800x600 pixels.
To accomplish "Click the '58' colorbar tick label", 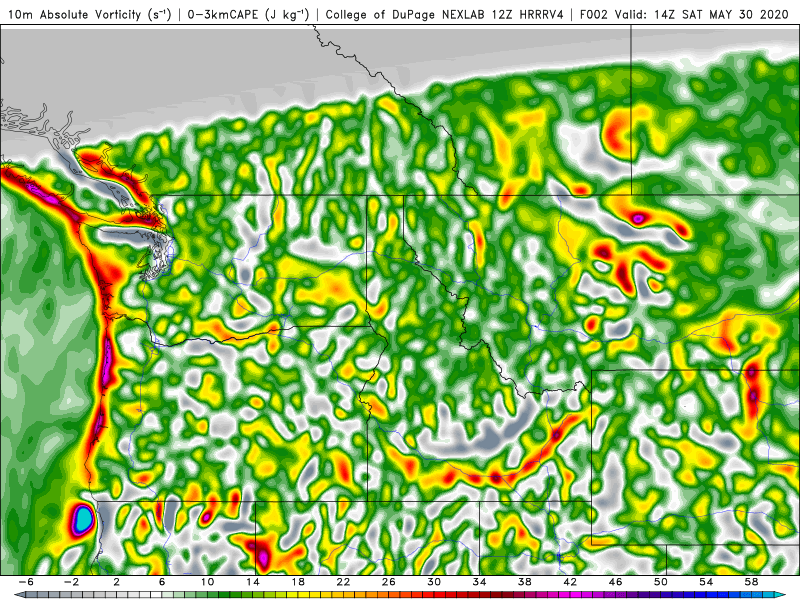I will pyautogui.click(x=751, y=582).
